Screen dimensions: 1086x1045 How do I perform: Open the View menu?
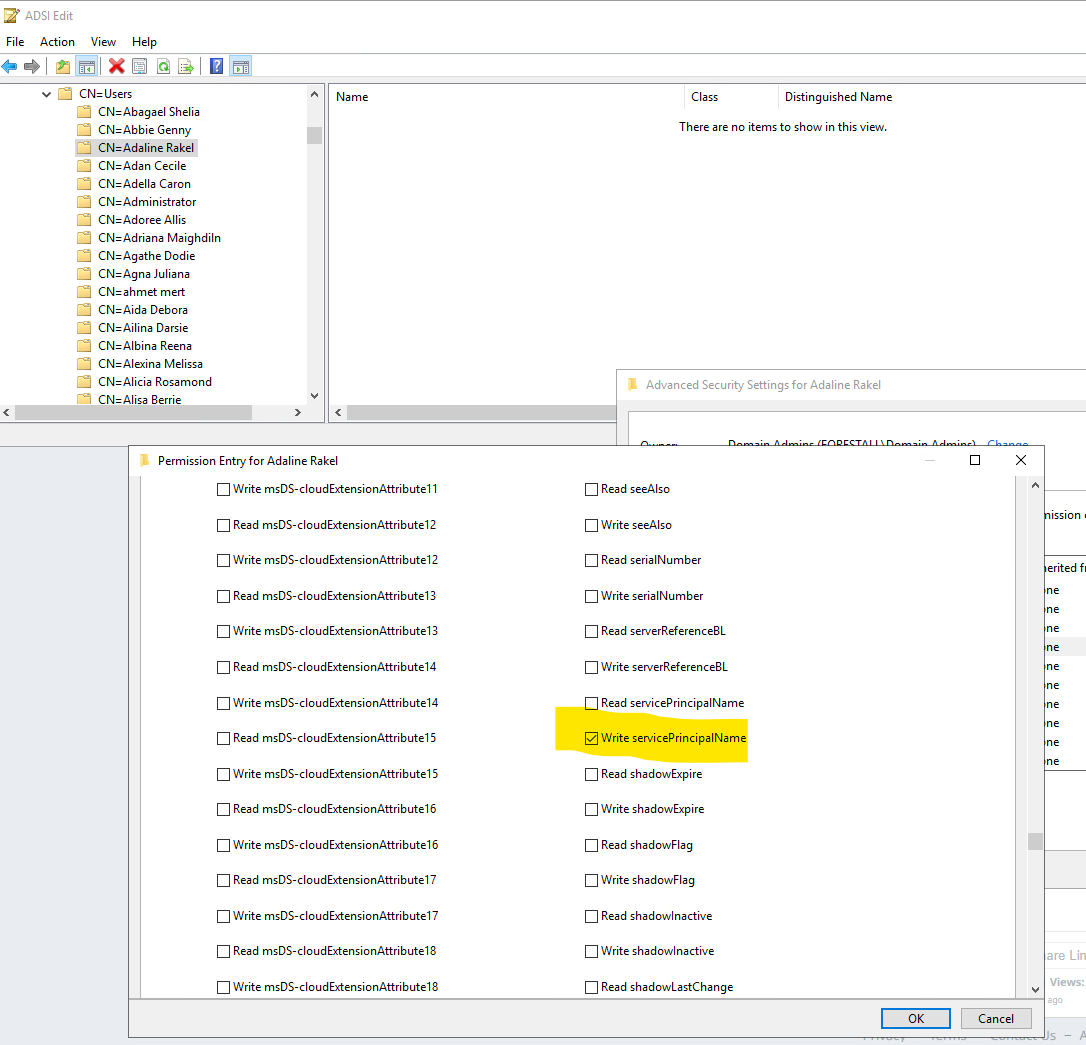coord(103,42)
